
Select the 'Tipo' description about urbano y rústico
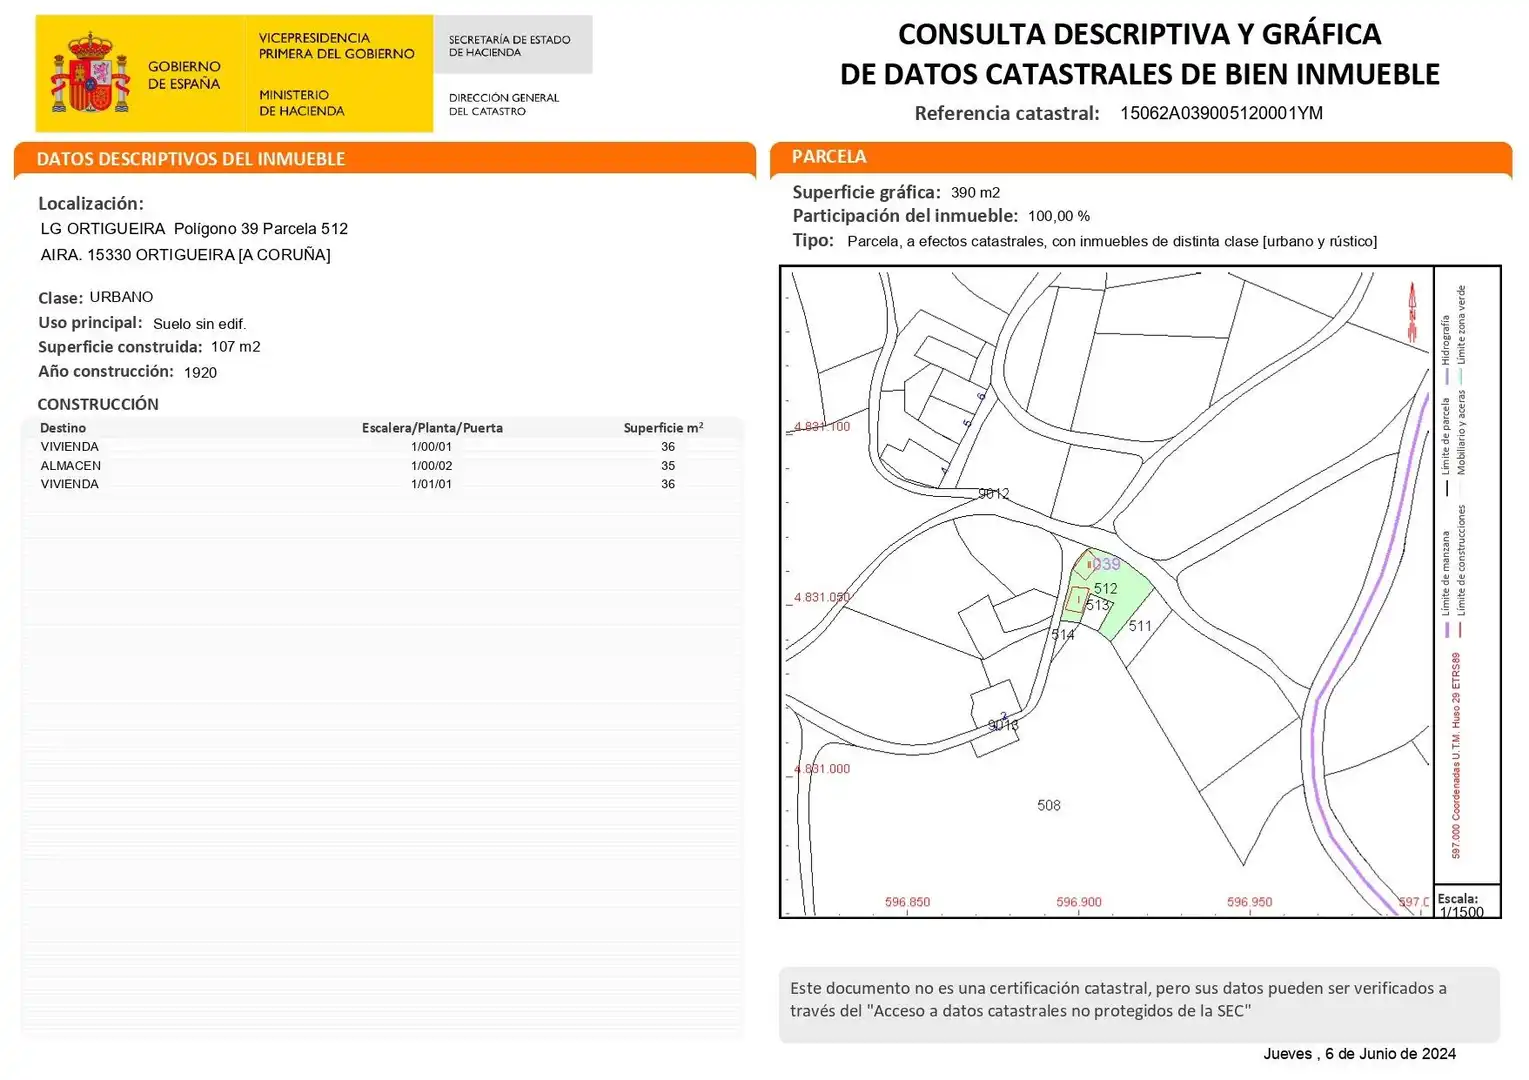(1112, 241)
